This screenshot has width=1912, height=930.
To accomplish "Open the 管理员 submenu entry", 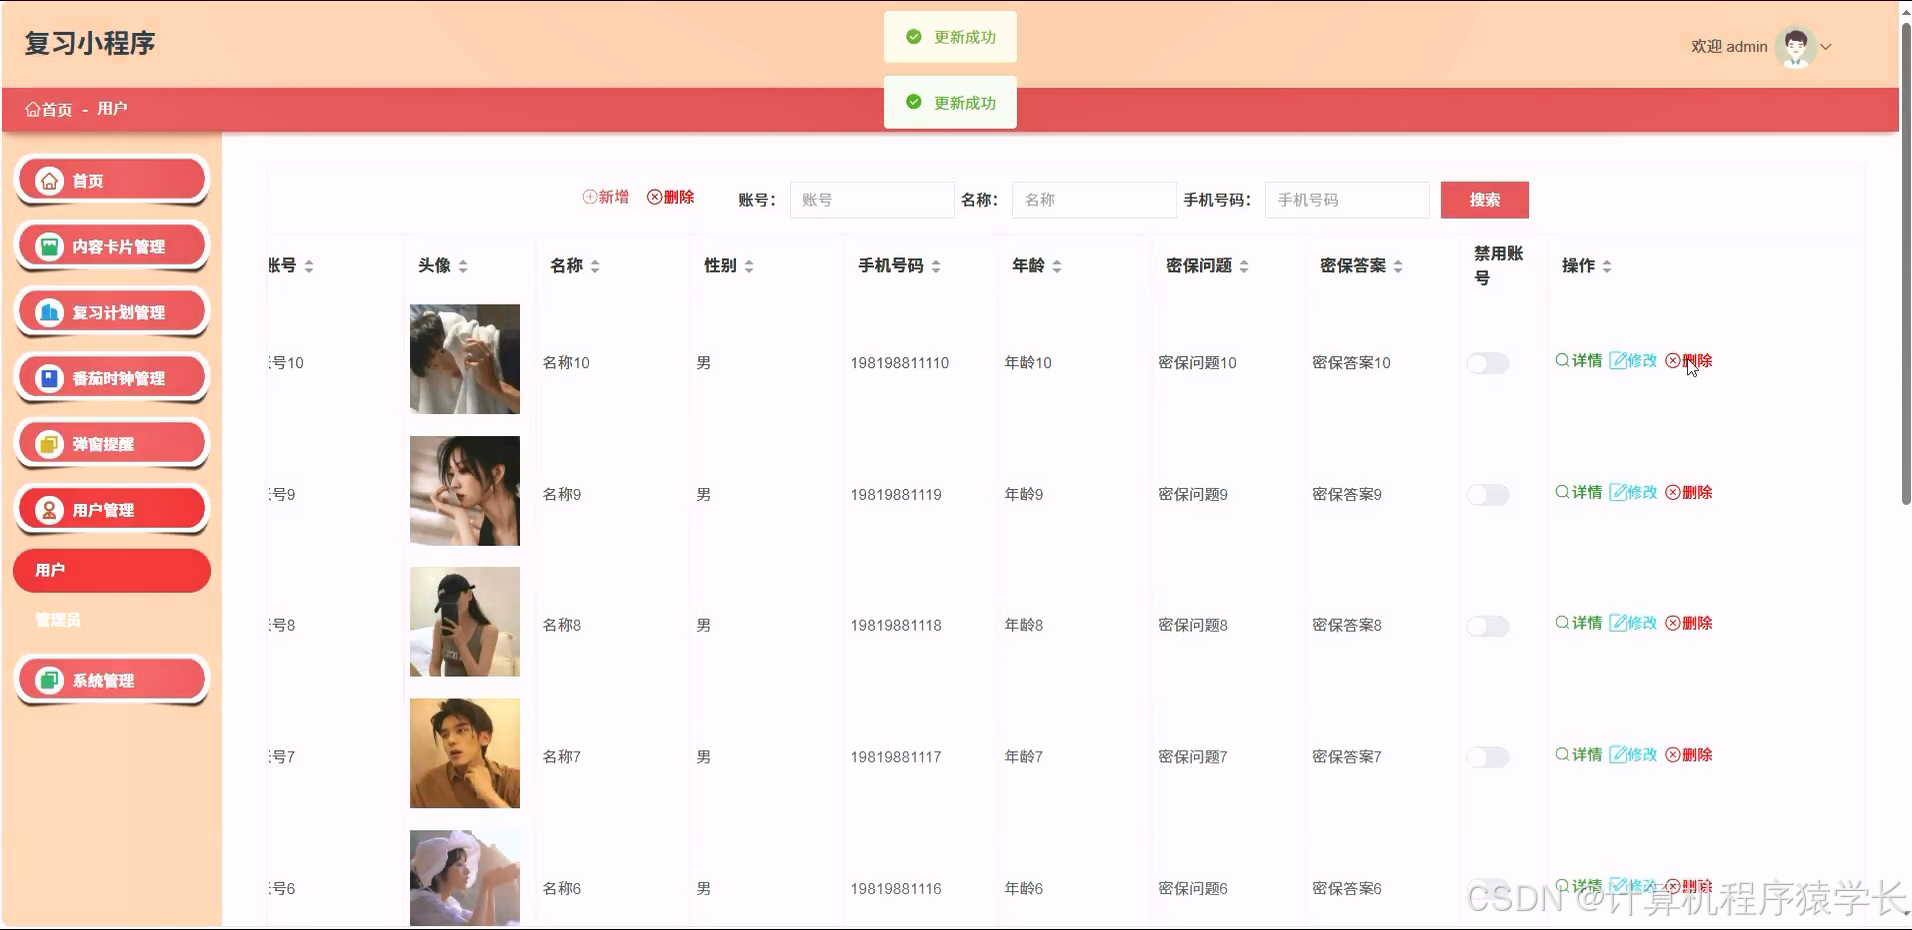I will click(60, 620).
